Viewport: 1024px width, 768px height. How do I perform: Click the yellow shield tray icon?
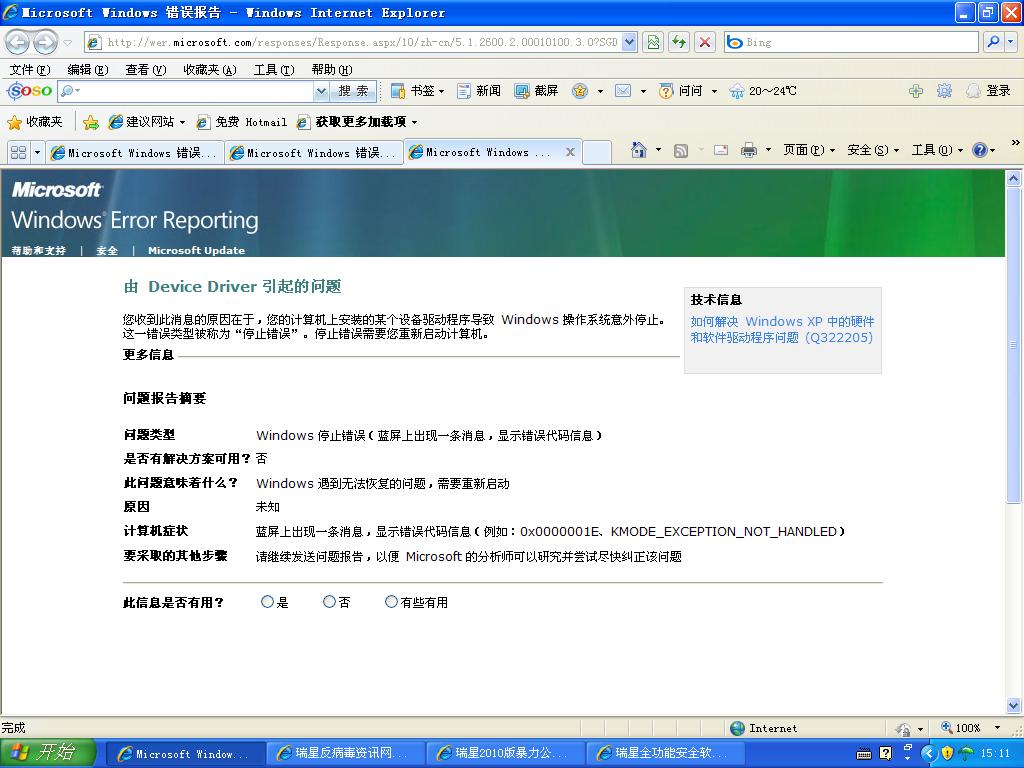[948, 753]
